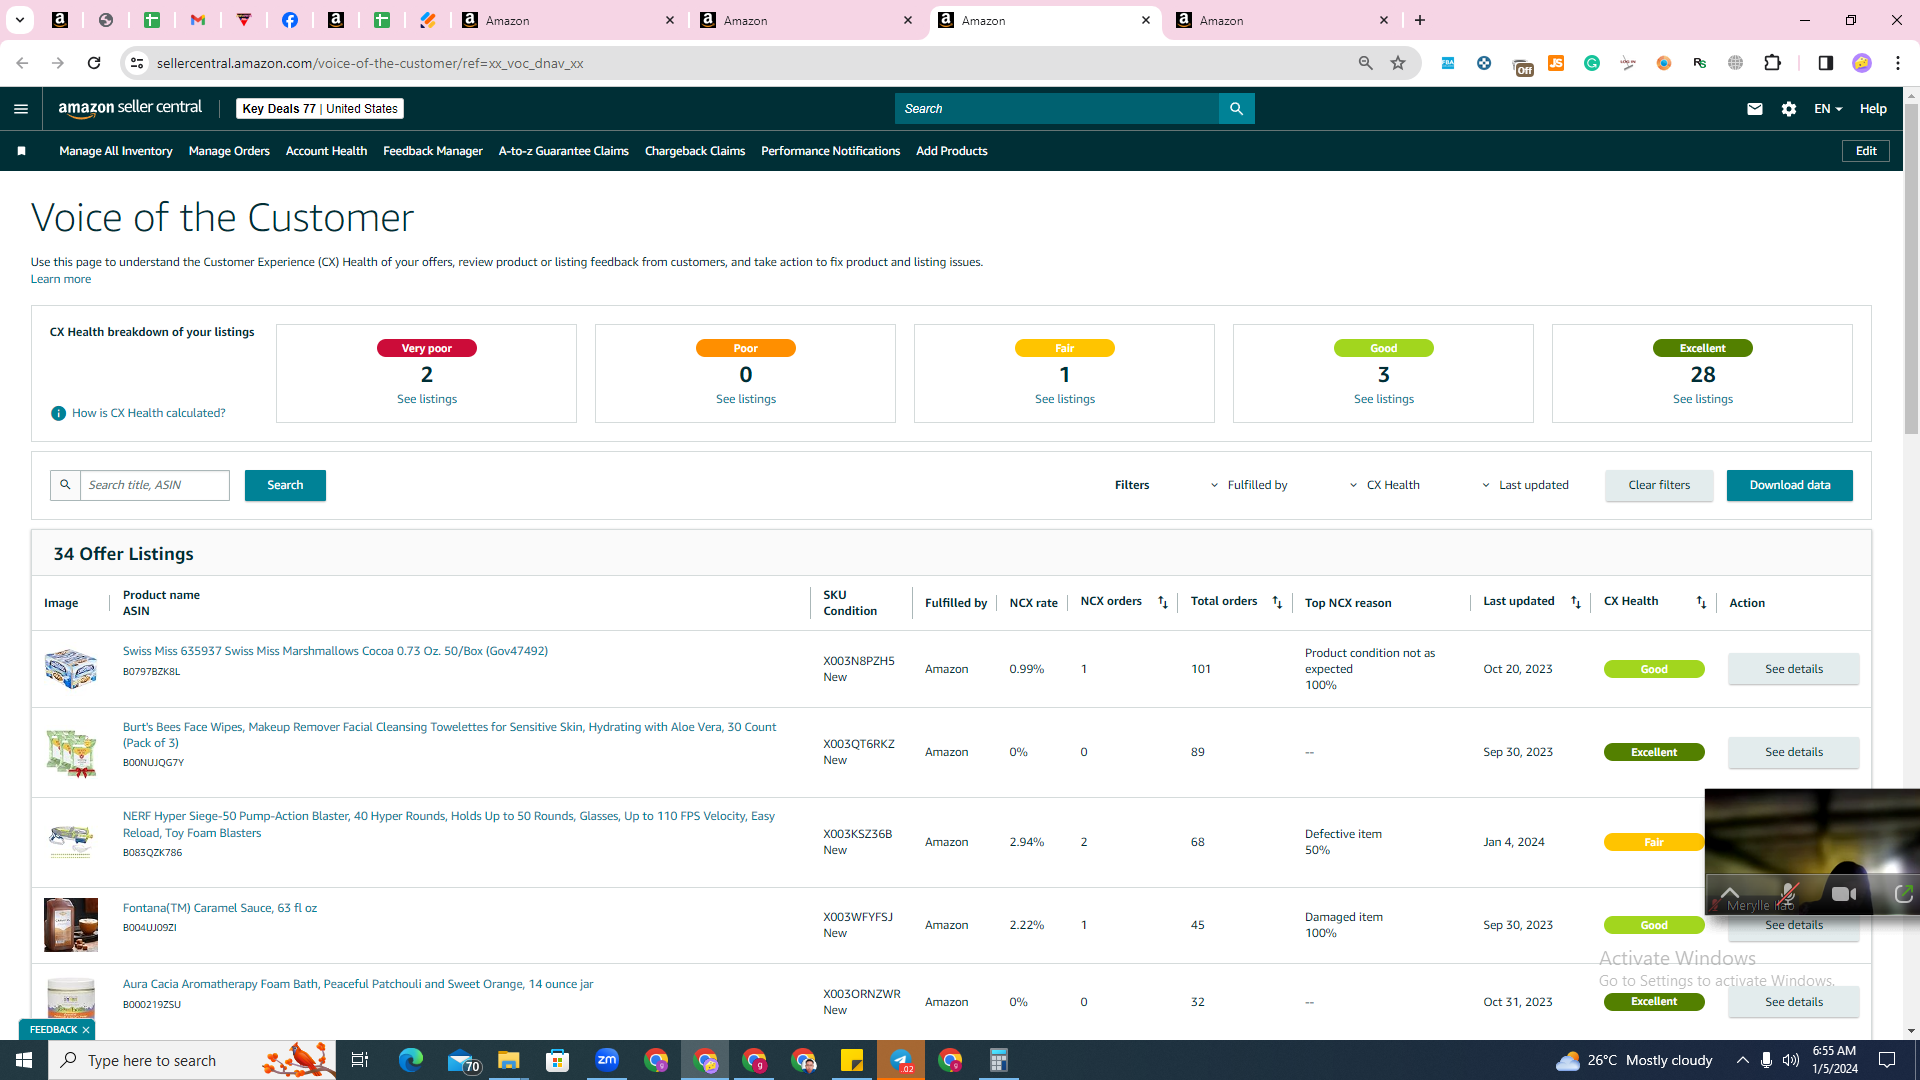This screenshot has width=1920, height=1080.
Task: Open Account Health
Action: pos(326,151)
